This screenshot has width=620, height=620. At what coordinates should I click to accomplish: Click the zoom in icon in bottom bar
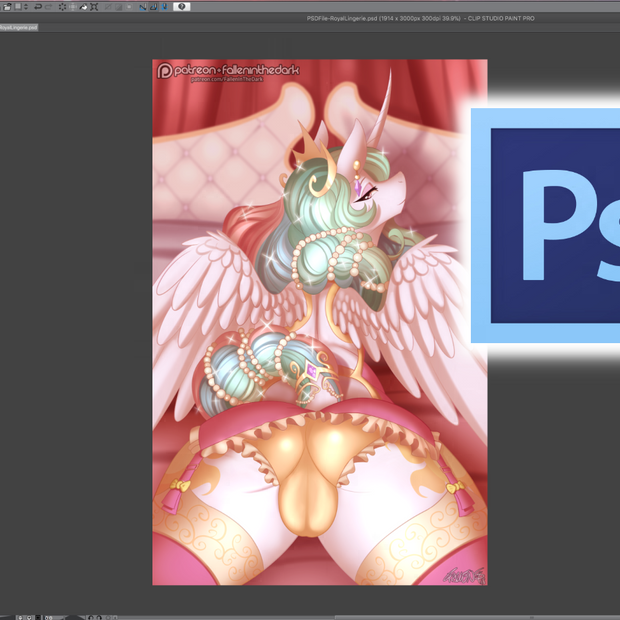point(29,618)
